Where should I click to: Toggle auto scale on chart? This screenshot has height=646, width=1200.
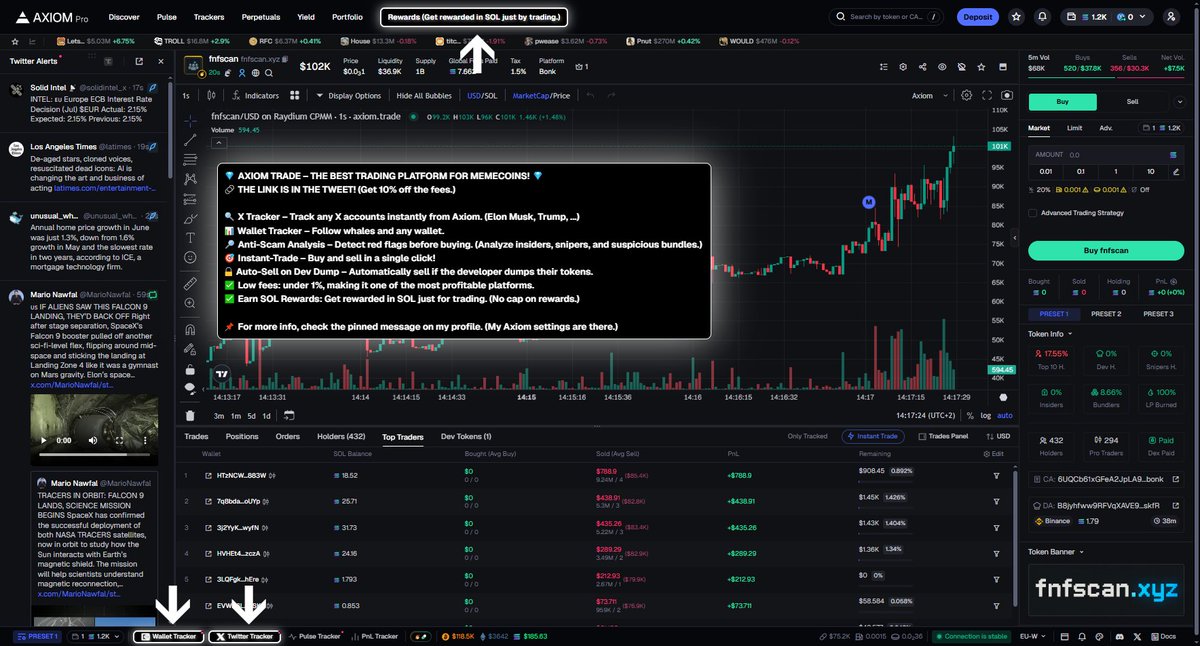coord(1005,415)
